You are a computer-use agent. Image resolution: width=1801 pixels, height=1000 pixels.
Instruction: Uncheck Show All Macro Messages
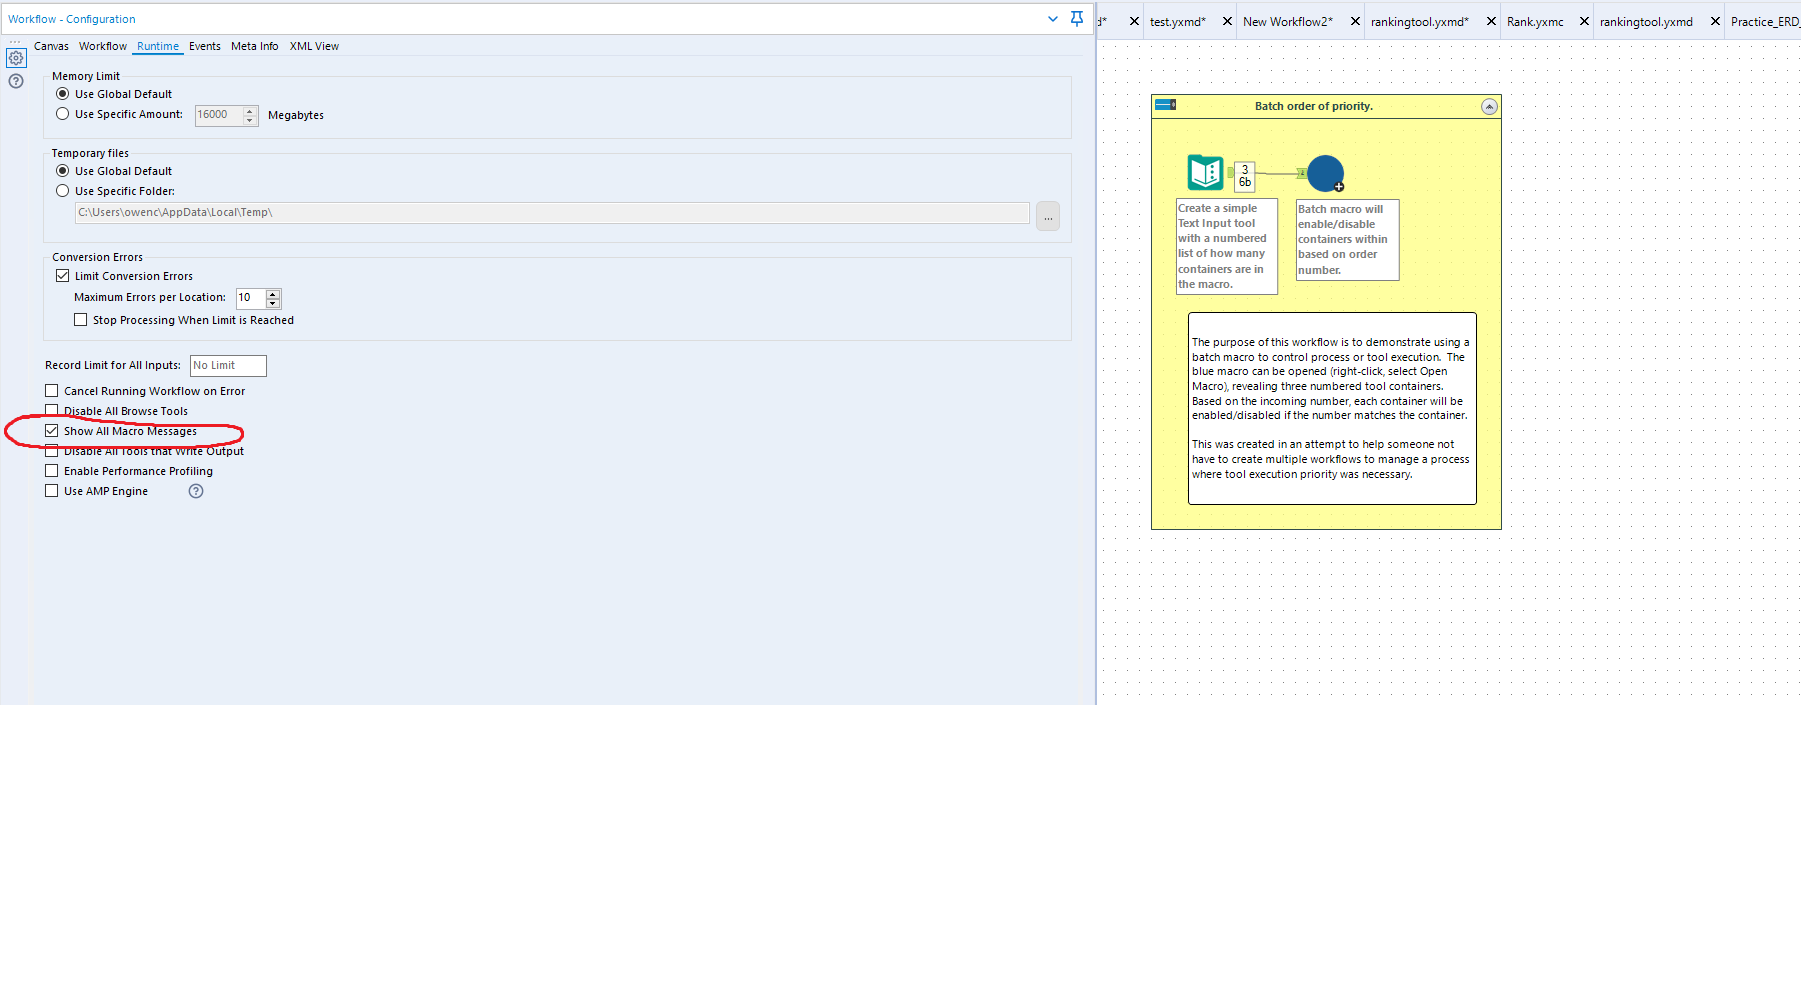(x=51, y=430)
